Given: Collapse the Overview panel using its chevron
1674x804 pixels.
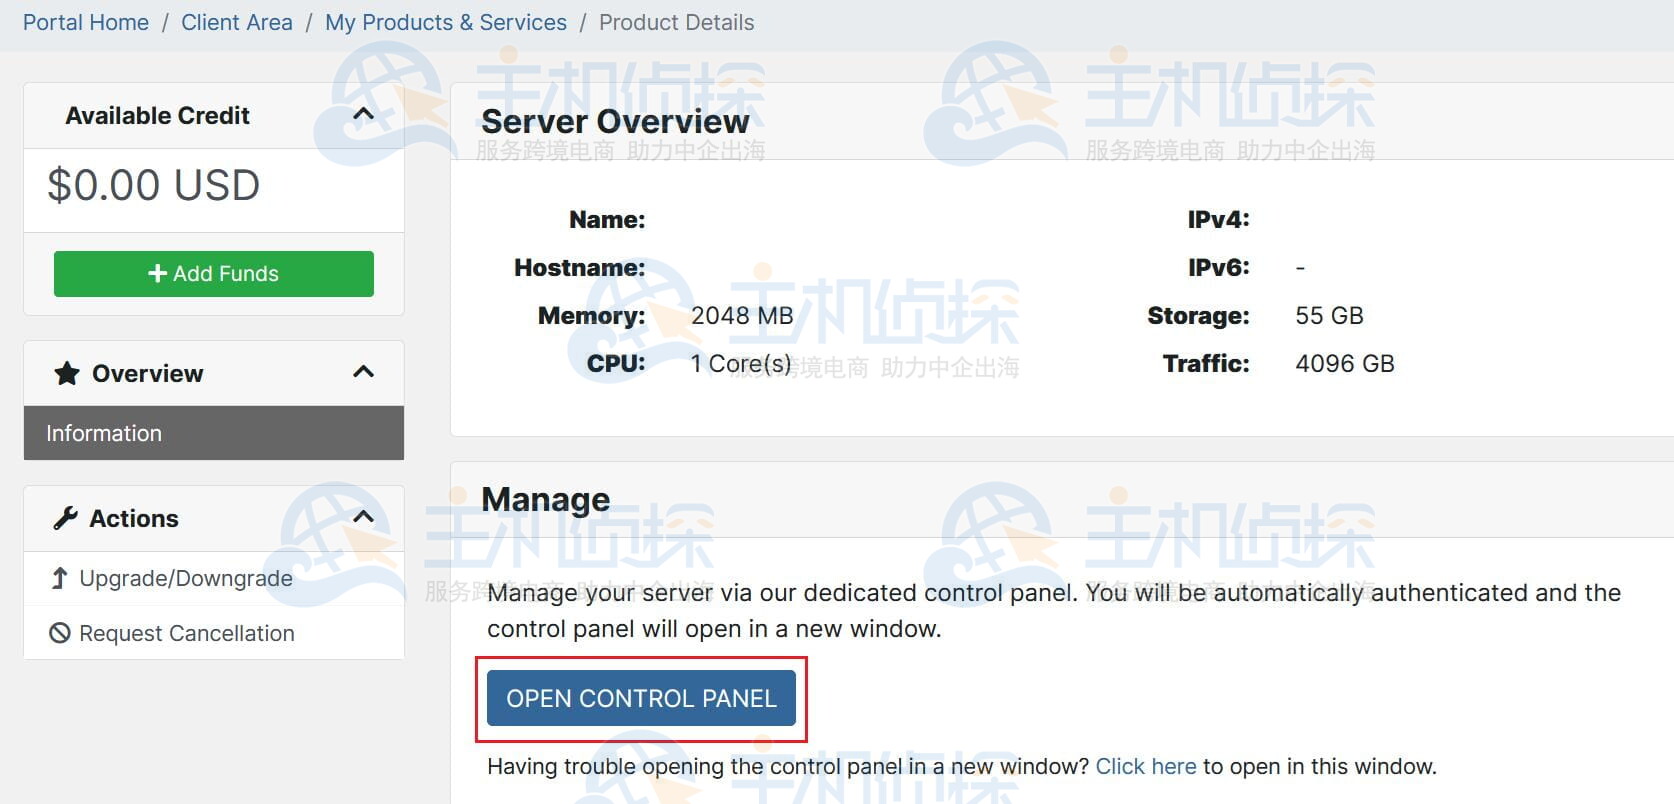Looking at the screenshot, I should click(x=364, y=372).
